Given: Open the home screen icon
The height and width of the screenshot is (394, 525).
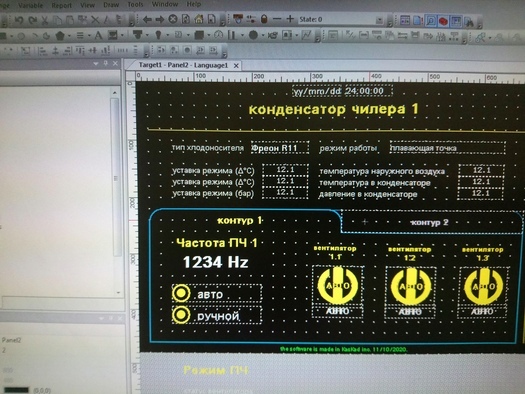Looking at the screenshot, I should (x=199, y=19).
